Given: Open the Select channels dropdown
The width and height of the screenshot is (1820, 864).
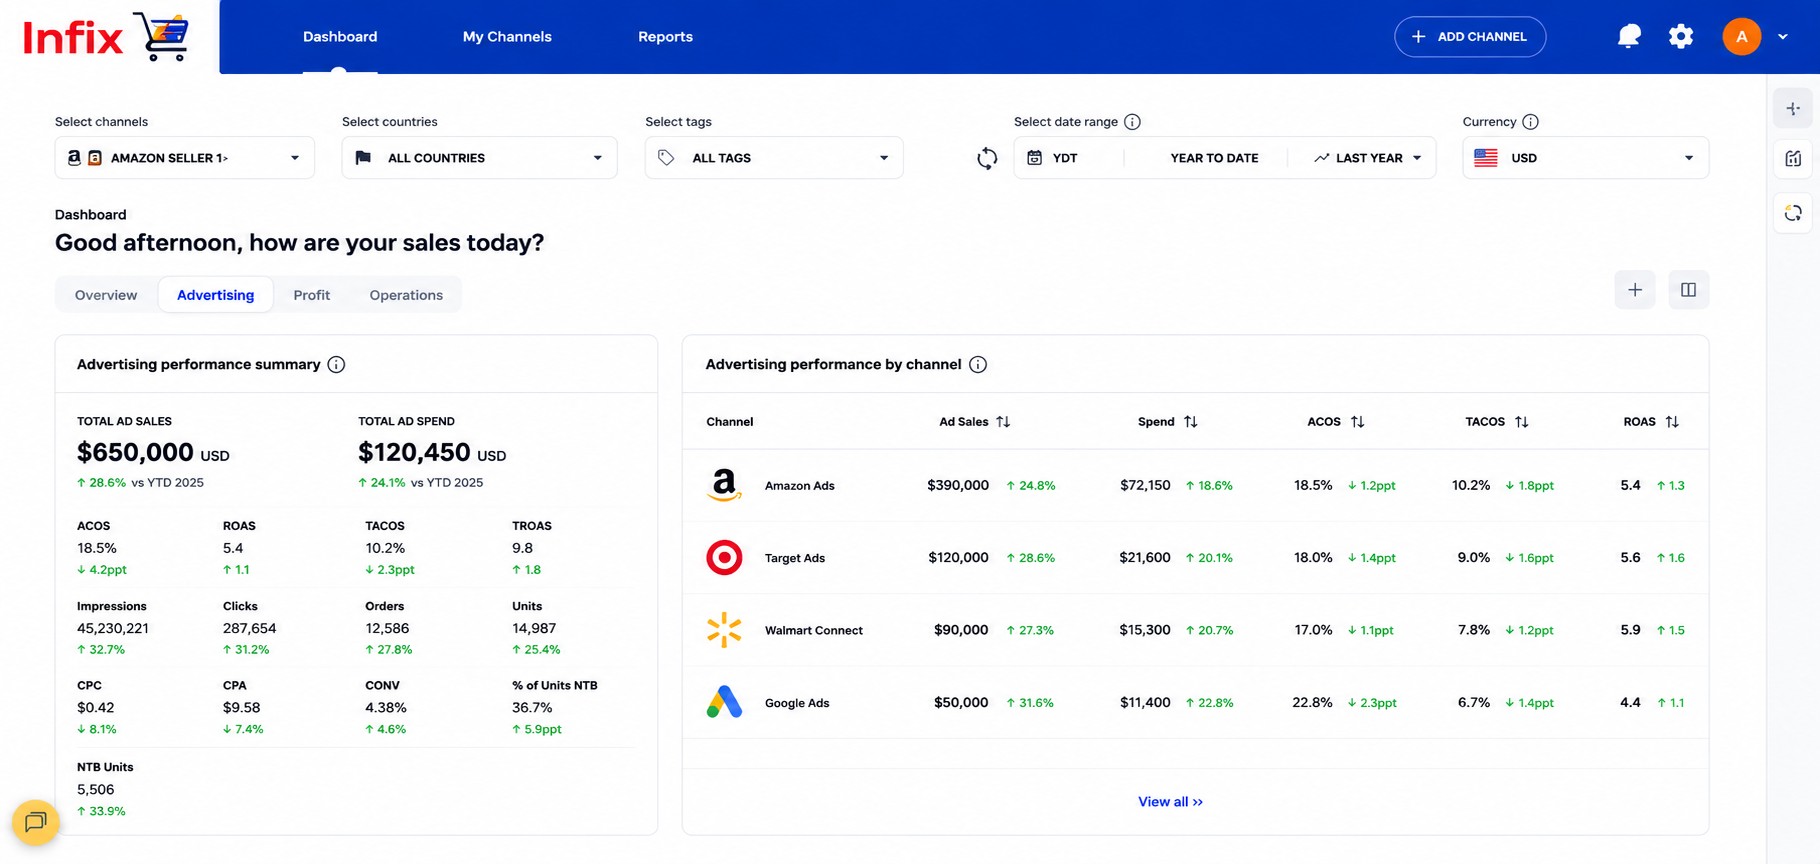Looking at the screenshot, I should pyautogui.click(x=185, y=158).
